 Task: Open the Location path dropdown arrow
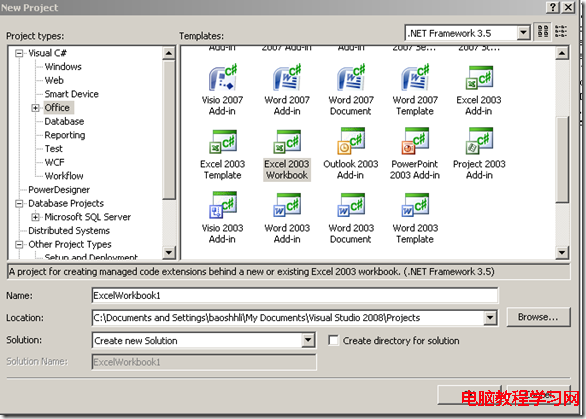click(490, 318)
